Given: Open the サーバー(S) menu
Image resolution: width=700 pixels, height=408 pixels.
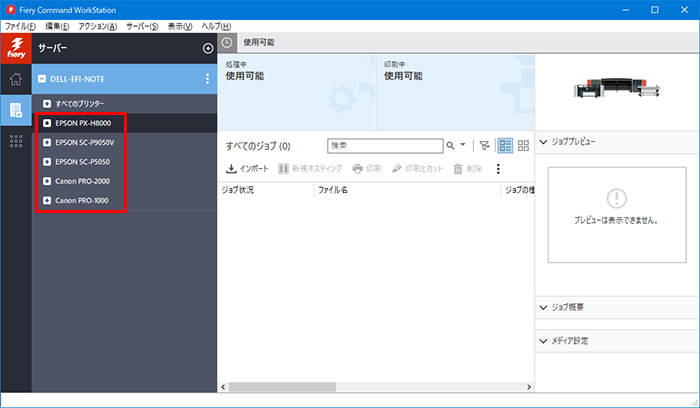Looking at the screenshot, I should tap(142, 26).
